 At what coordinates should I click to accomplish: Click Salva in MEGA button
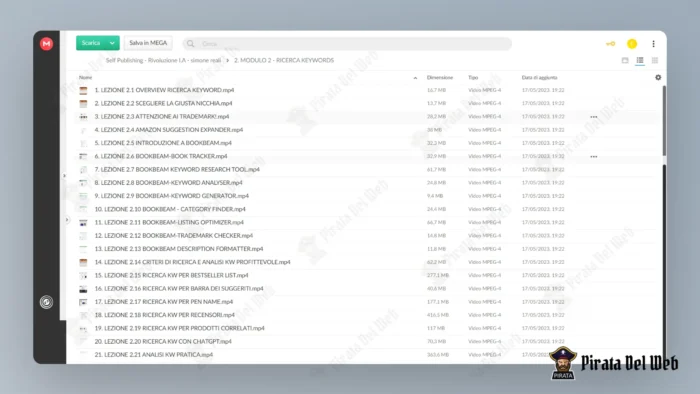click(x=148, y=43)
